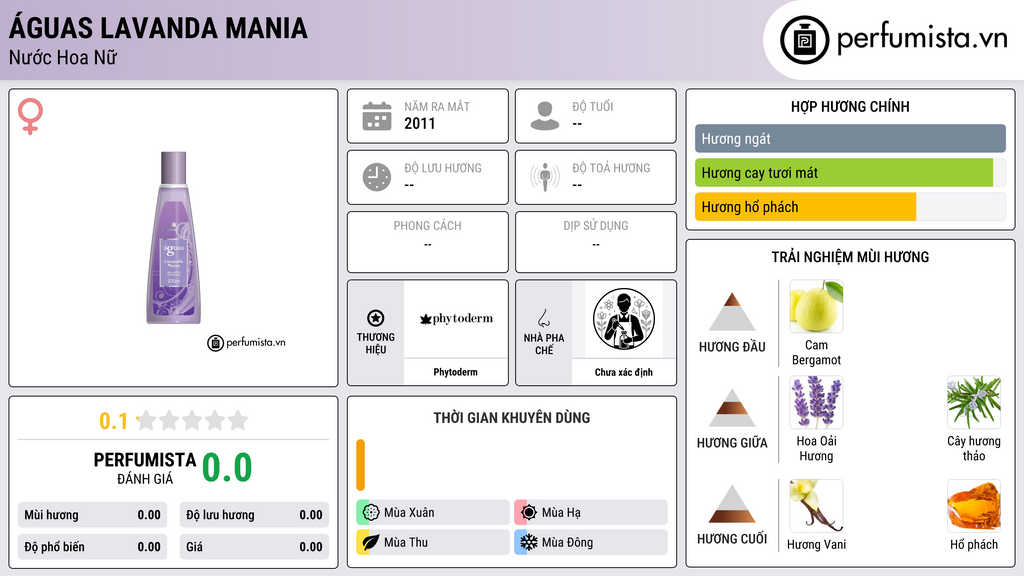The height and width of the screenshot is (576, 1024).
Task: Open the Cam Bergamot note image
Action: (816, 306)
